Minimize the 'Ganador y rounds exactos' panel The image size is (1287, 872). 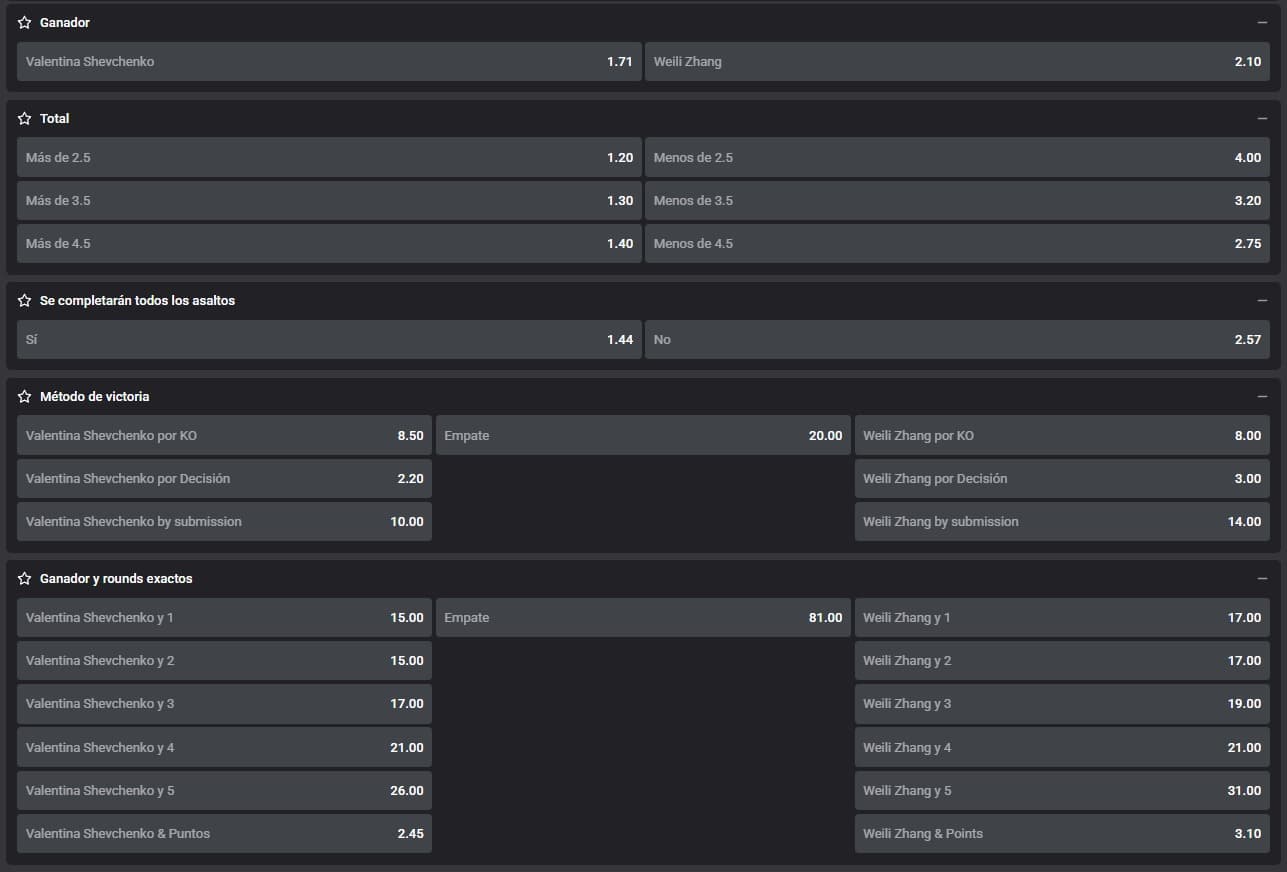pos(1262,578)
